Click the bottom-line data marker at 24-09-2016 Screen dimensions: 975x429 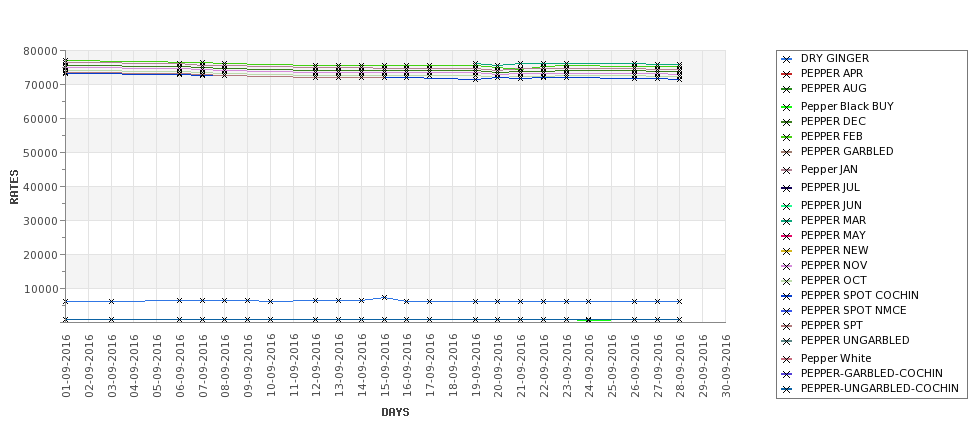pyautogui.click(x=588, y=320)
